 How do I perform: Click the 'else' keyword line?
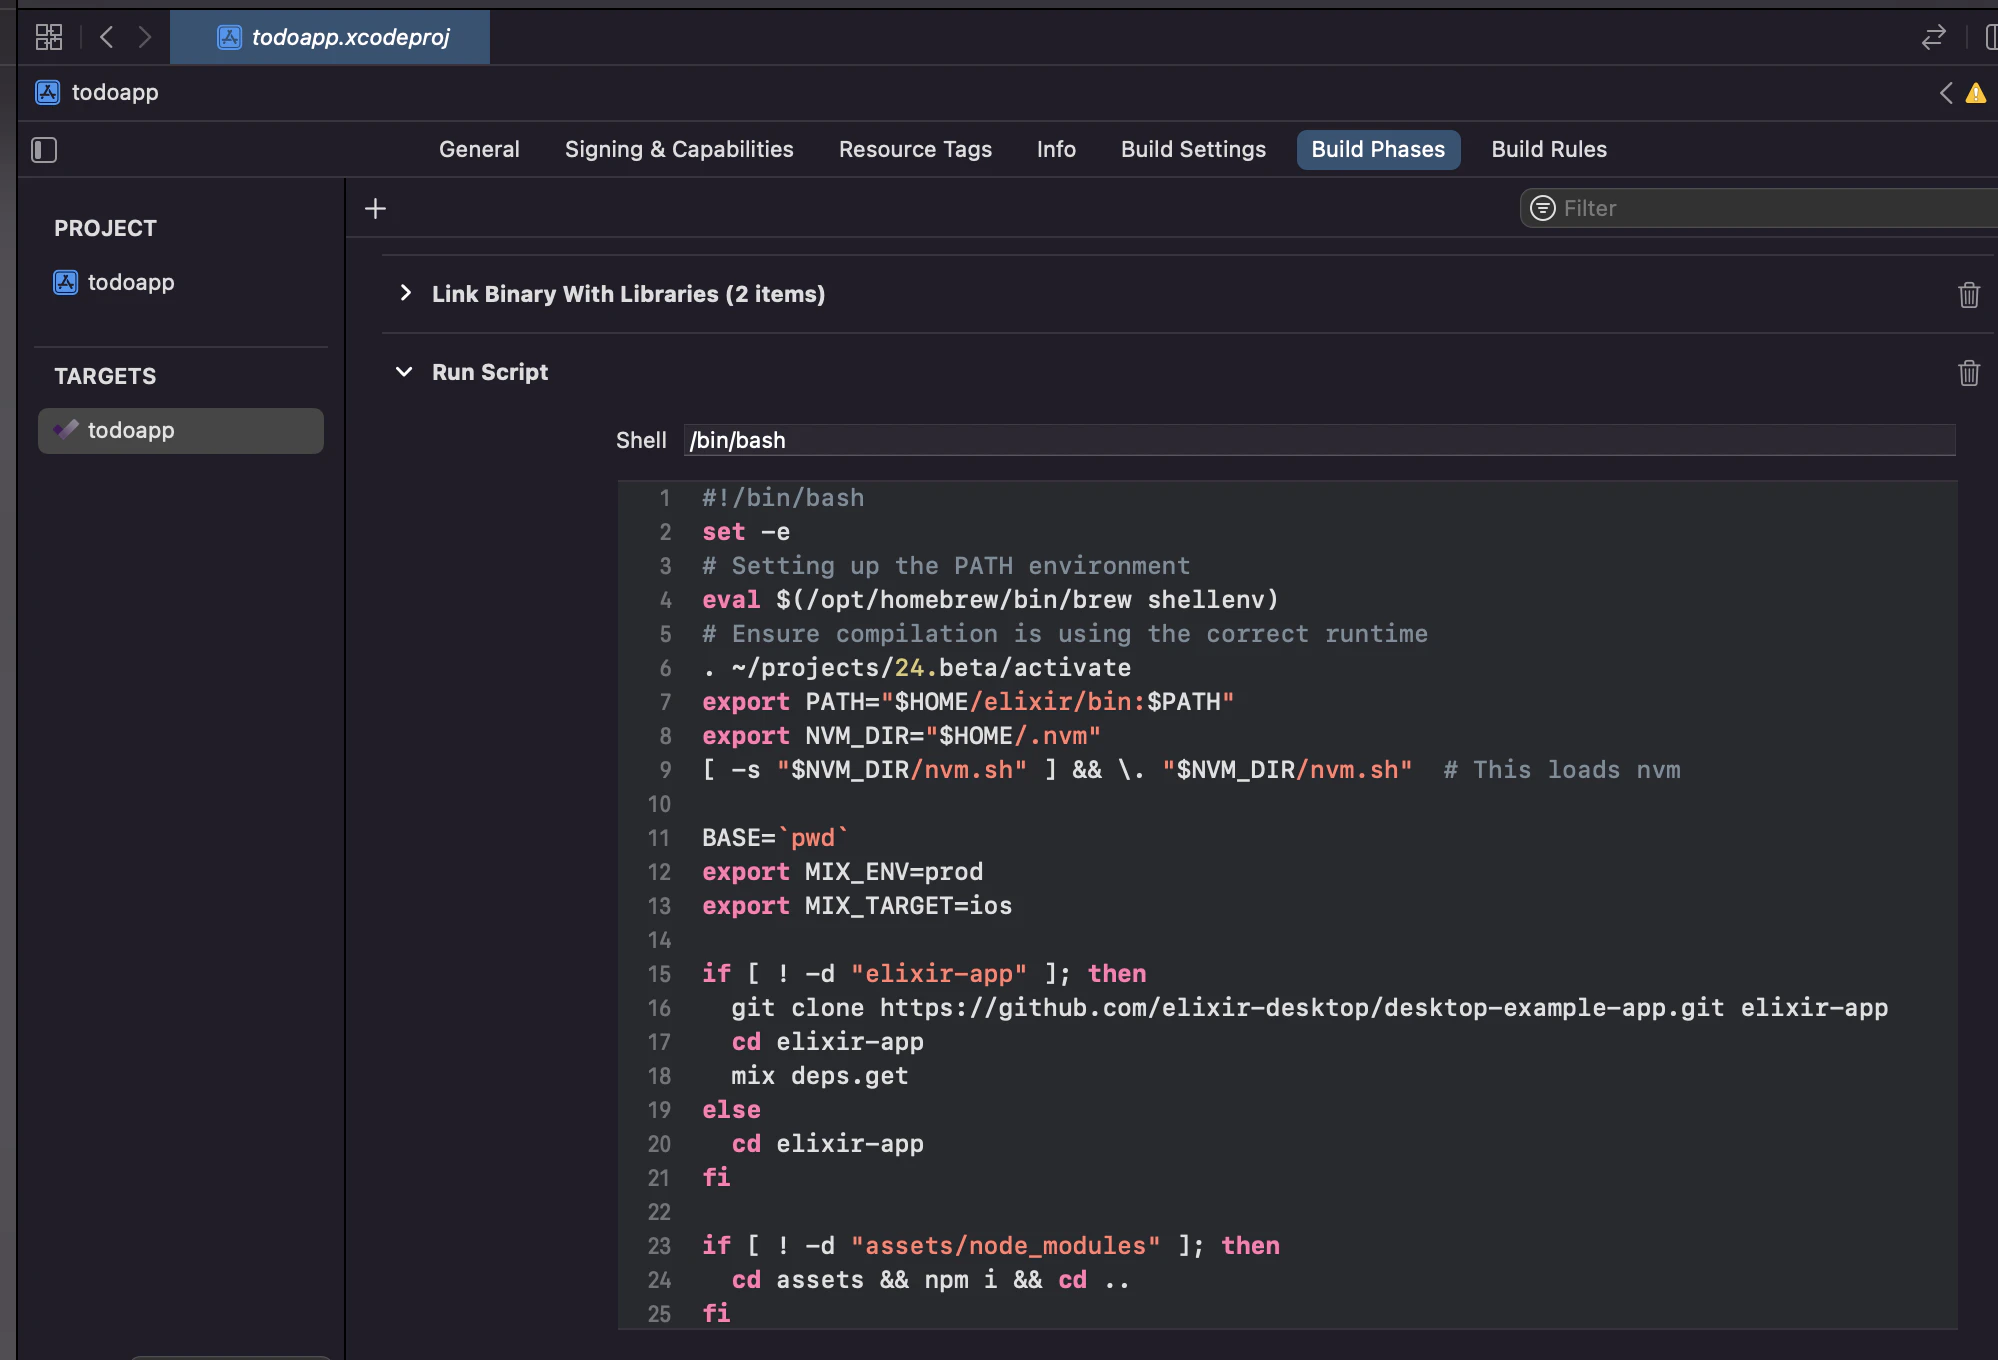pos(731,1110)
